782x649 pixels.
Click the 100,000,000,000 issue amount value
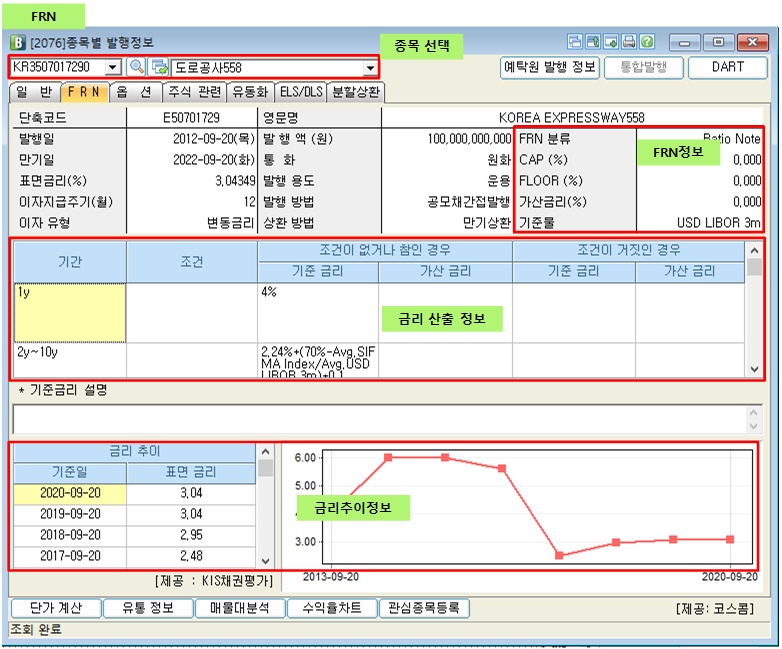(x=469, y=139)
